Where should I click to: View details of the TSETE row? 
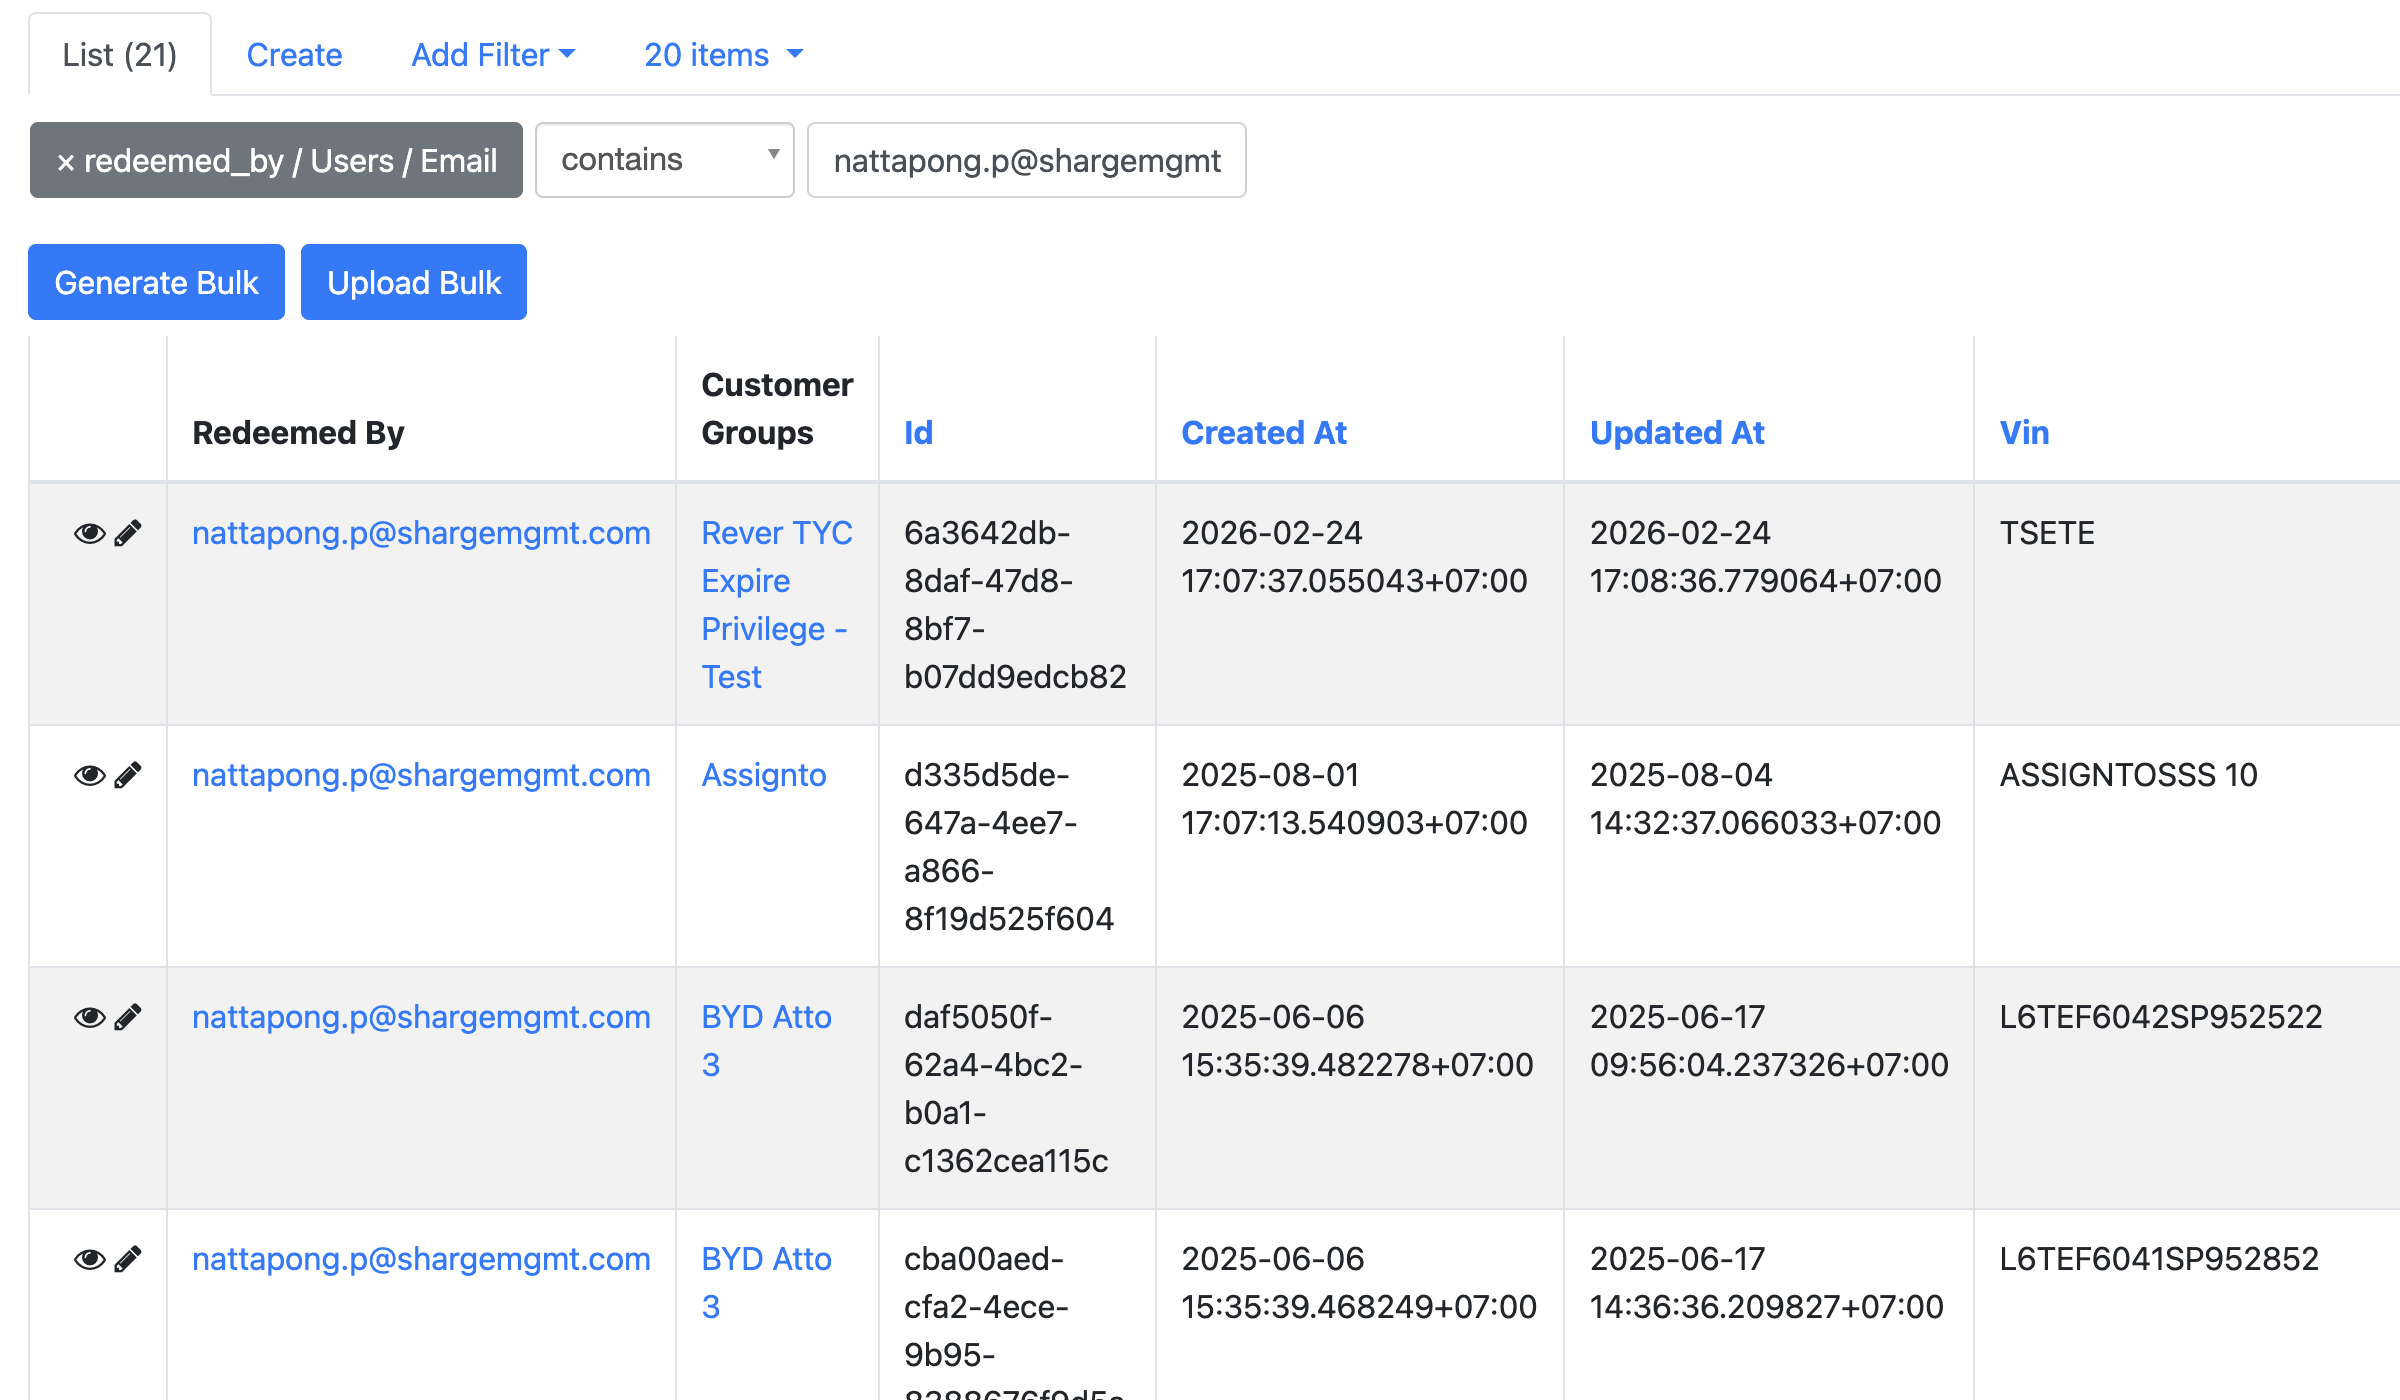tap(89, 534)
